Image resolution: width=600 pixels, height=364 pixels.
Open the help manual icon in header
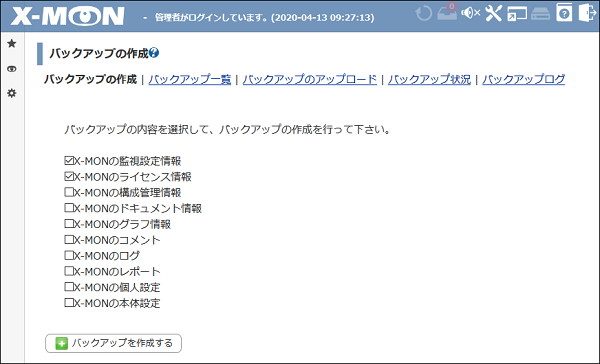click(x=564, y=13)
